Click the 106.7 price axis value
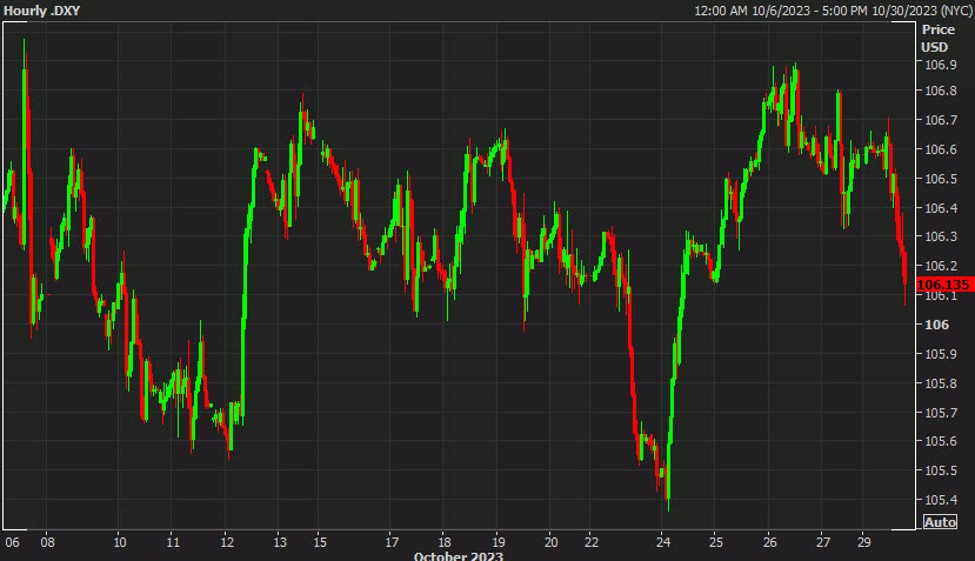This screenshot has width=975, height=561. [940, 120]
